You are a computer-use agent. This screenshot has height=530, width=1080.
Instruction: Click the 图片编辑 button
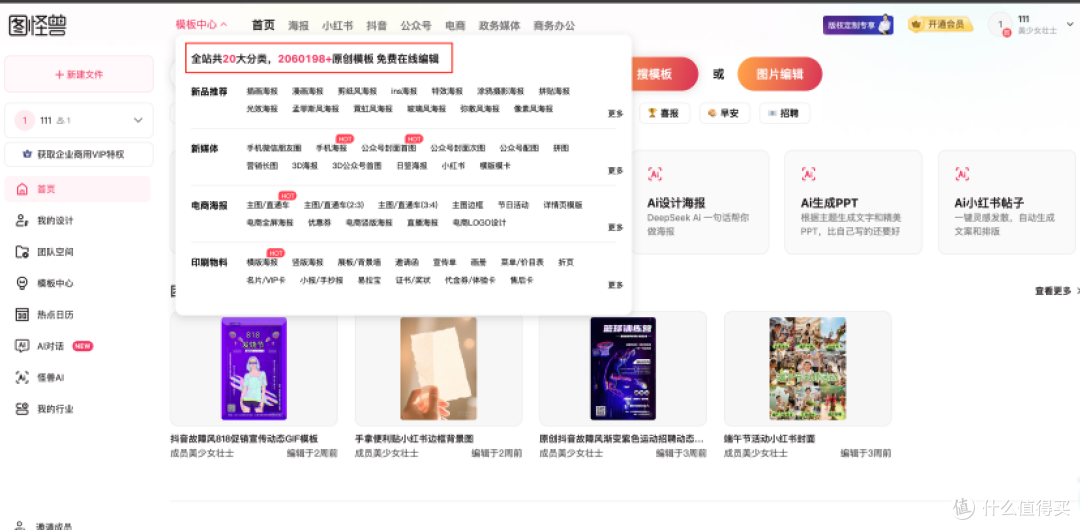780,74
